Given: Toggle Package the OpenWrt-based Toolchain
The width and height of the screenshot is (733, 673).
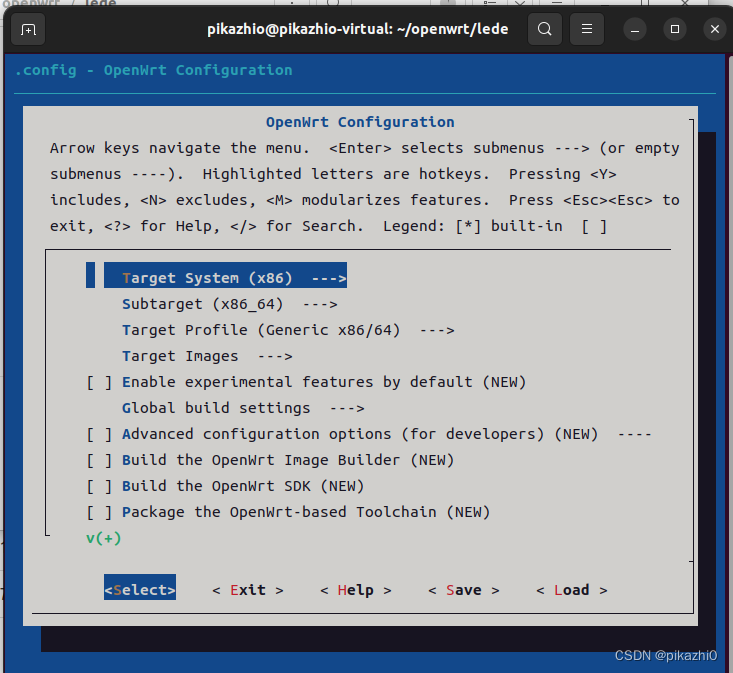Looking at the screenshot, I should pos(99,512).
